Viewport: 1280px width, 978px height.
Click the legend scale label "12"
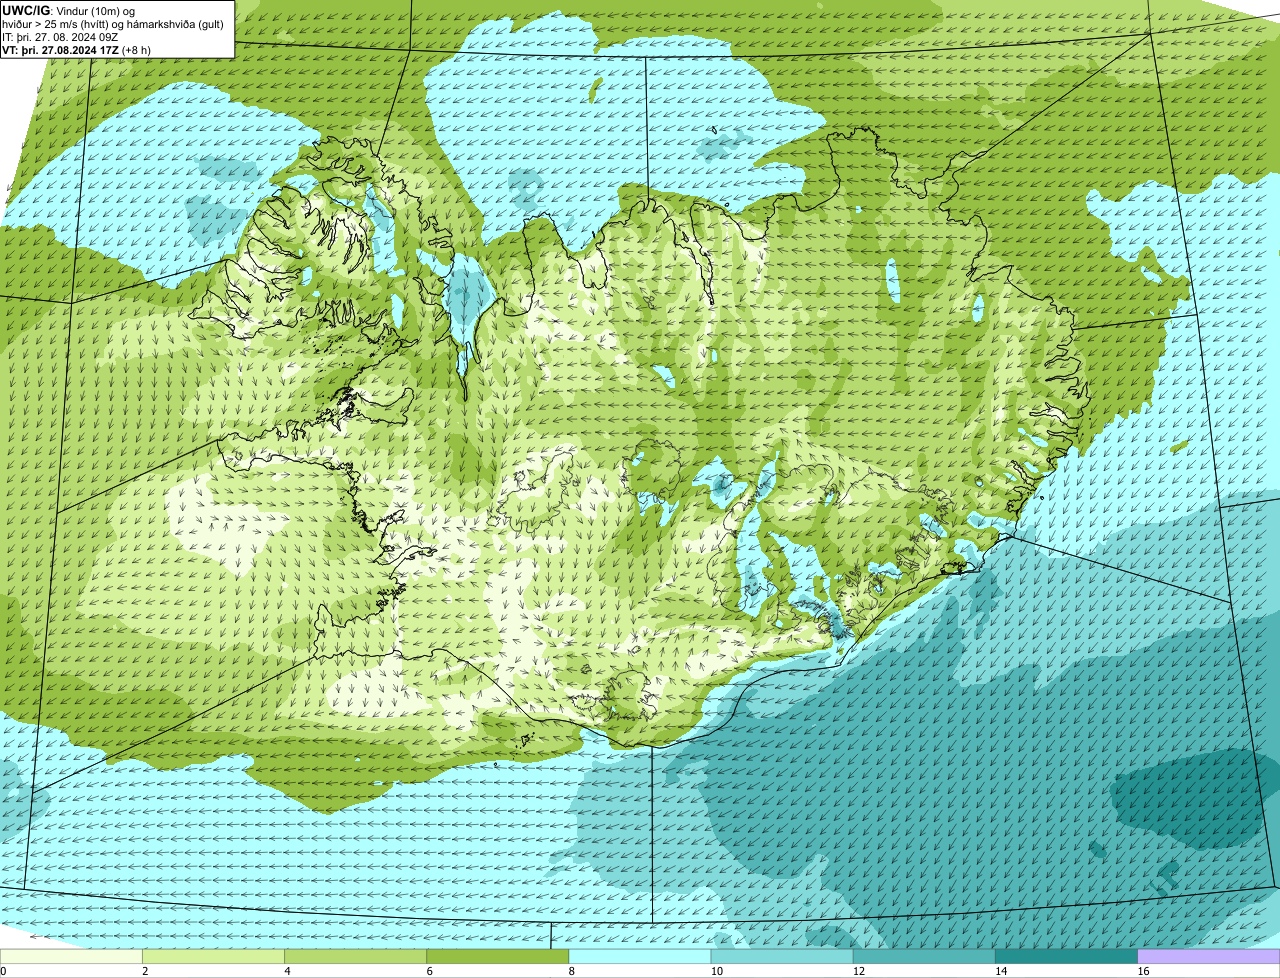(x=859, y=971)
